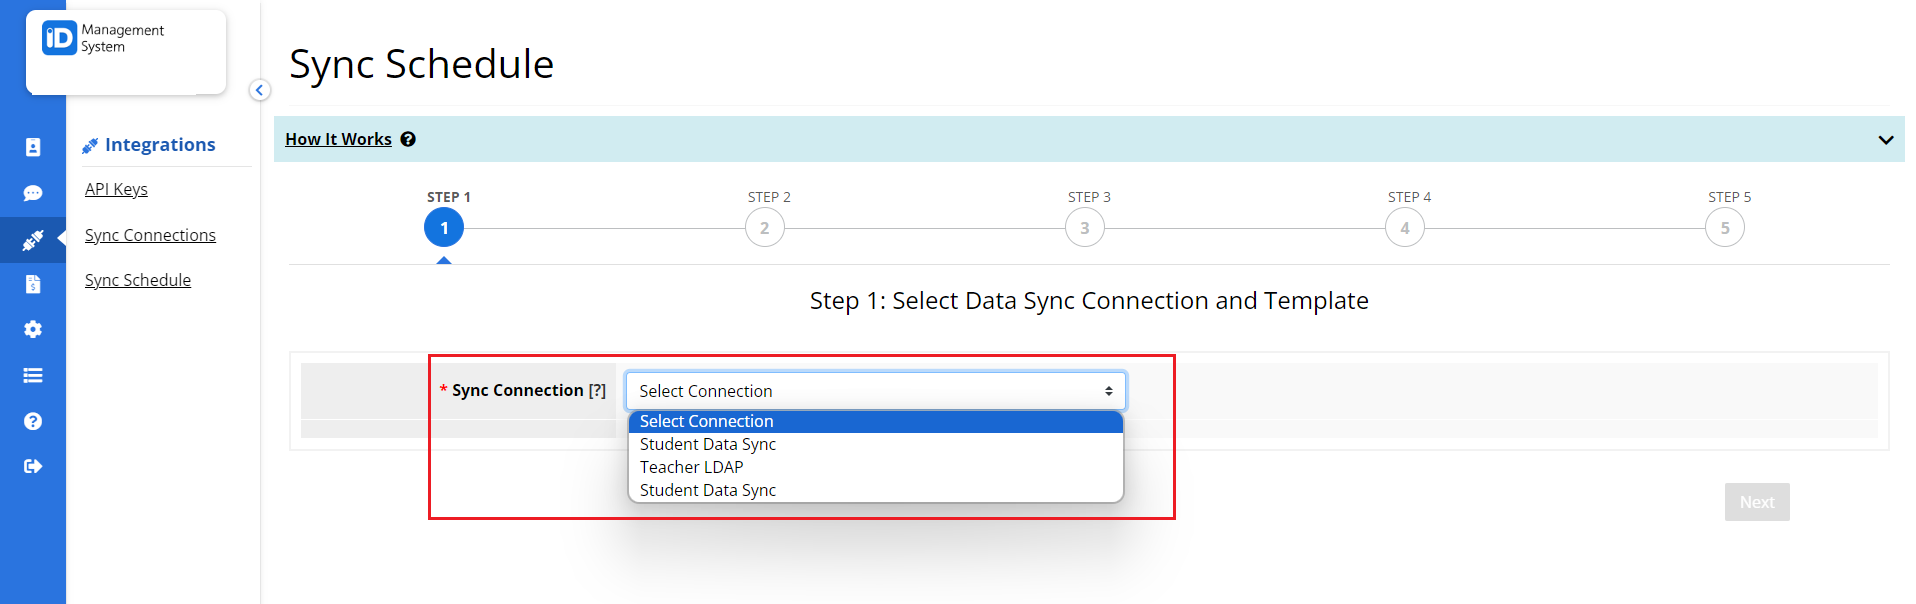Go to Step 3 circle

[x=1085, y=228]
